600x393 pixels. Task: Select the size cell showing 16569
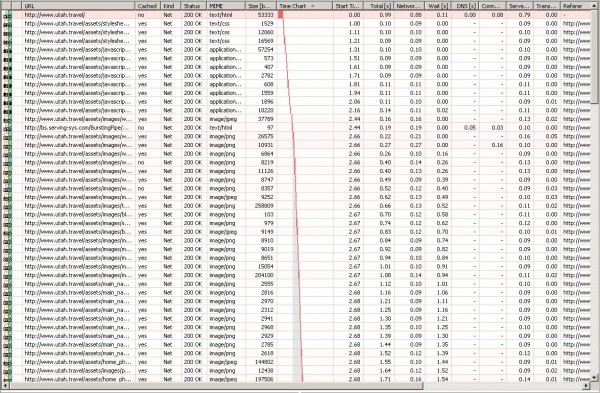tap(261, 41)
